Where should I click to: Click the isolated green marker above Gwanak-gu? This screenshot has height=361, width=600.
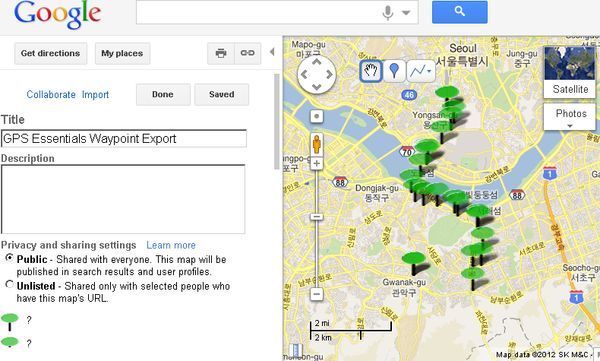click(x=414, y=258)
